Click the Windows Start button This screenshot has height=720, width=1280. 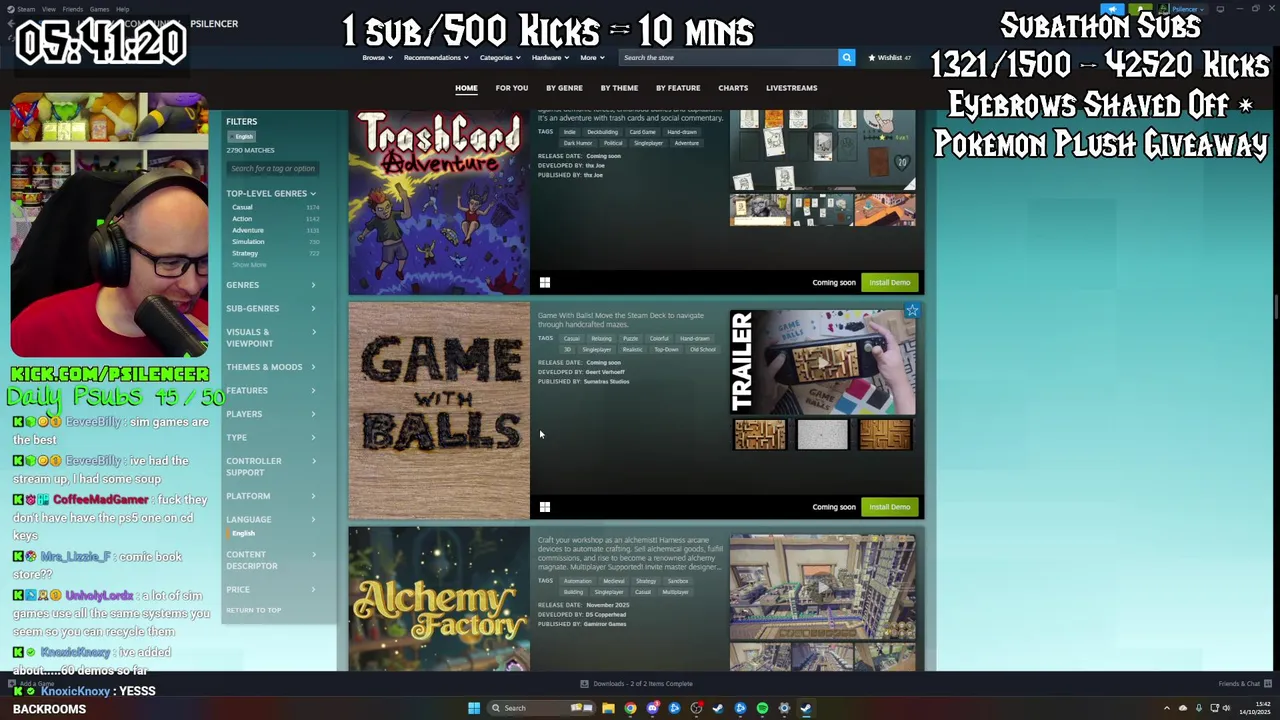coord(473,708)
